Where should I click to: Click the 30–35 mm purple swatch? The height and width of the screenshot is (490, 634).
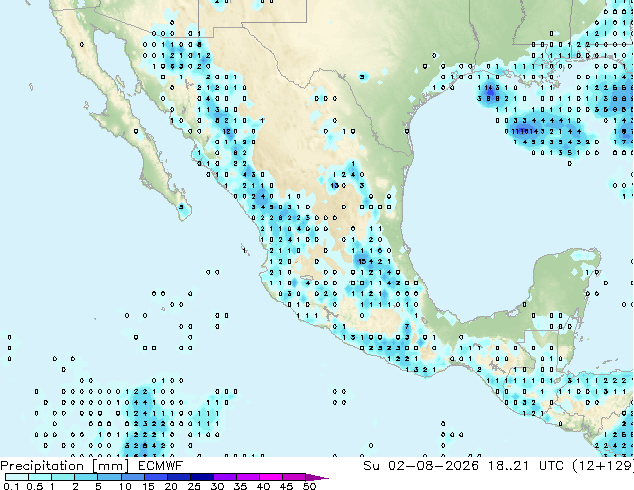[x=224, y=477]
